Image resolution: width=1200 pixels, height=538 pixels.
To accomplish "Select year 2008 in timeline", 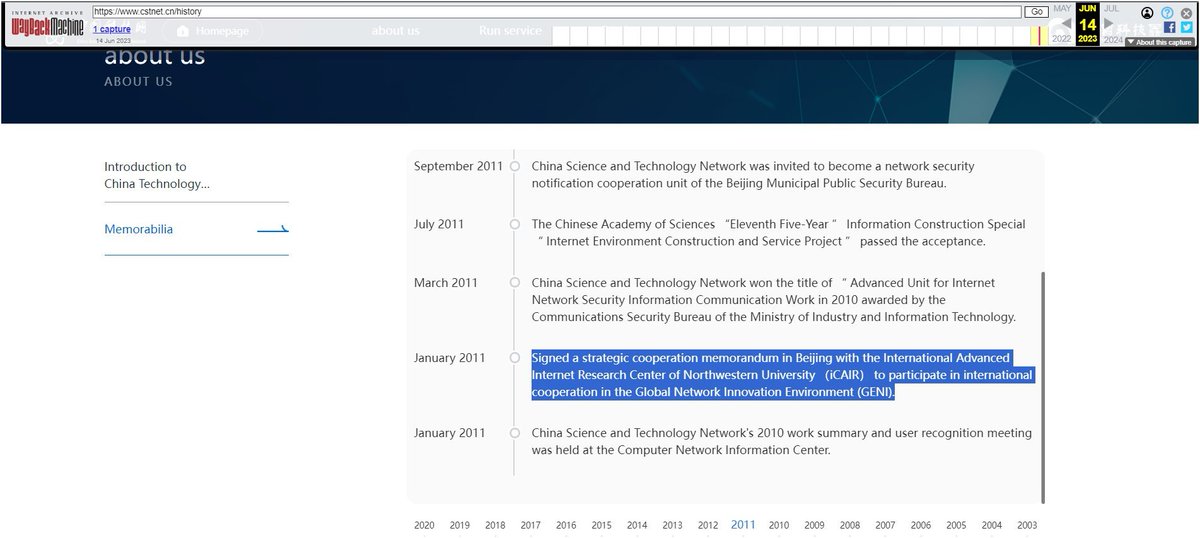I will [x=850, y=525].
